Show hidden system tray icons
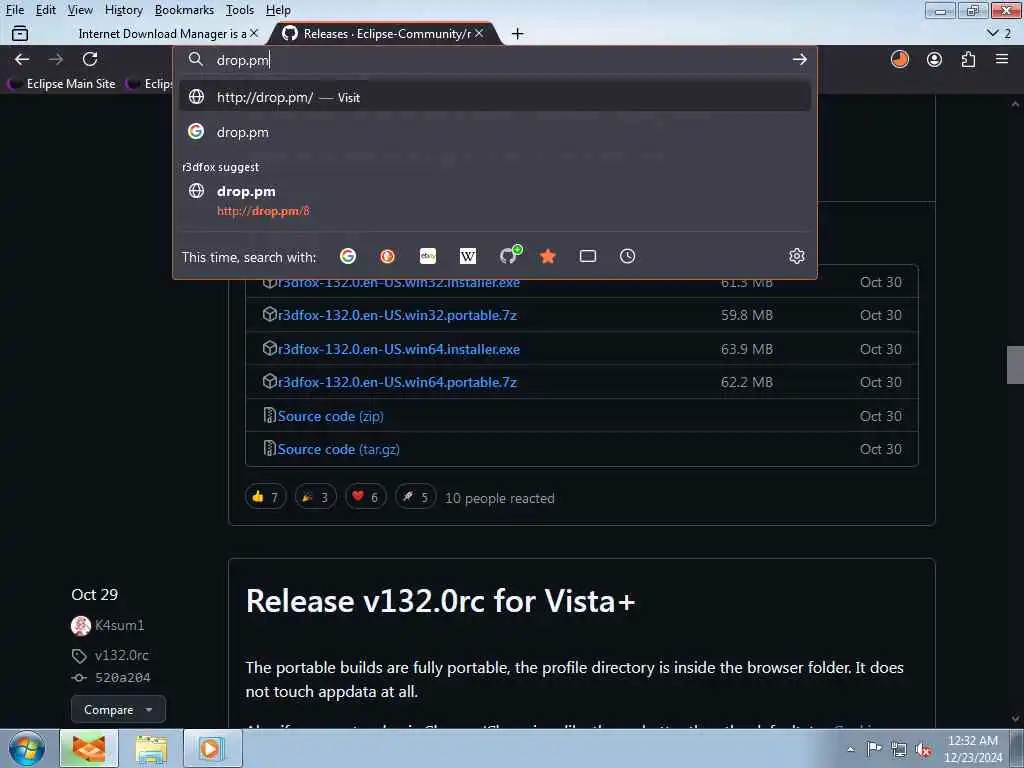The height and width of the screenshot is (768, 1024). pyautogui.click(x=850, y=749)
